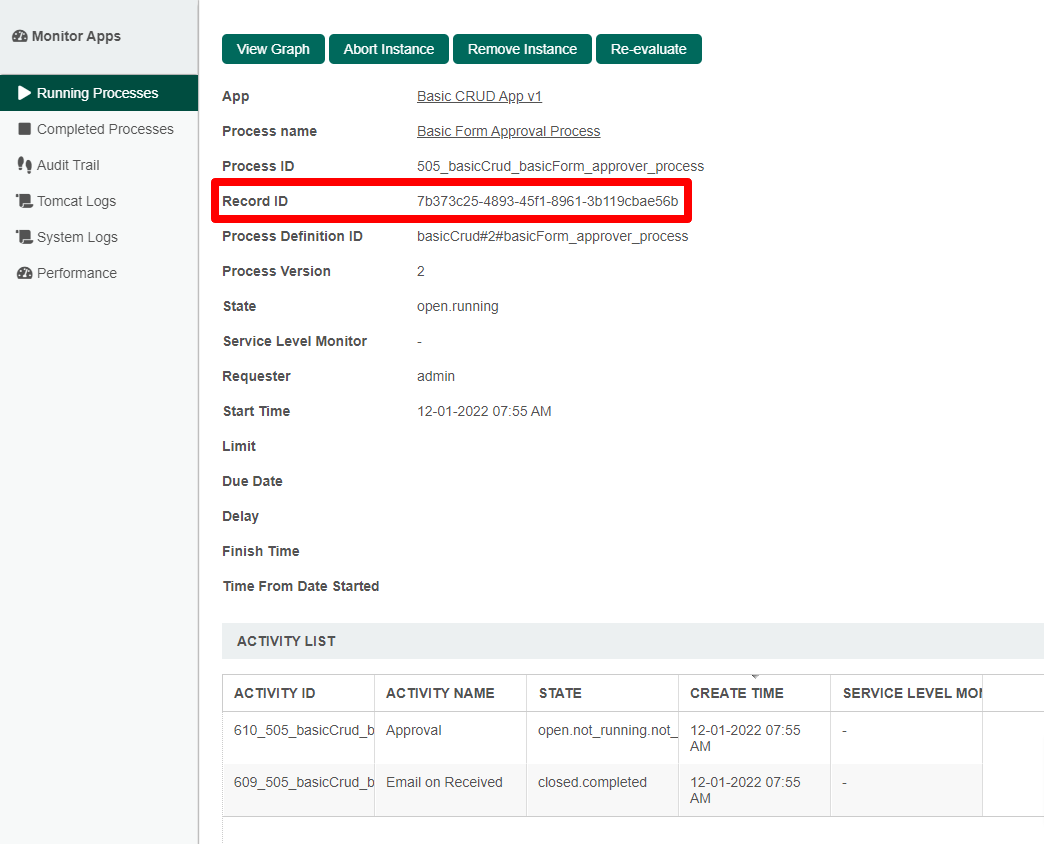Sort by the State column header
Viewport: 1044px width, 844px height.
[560, 693]
